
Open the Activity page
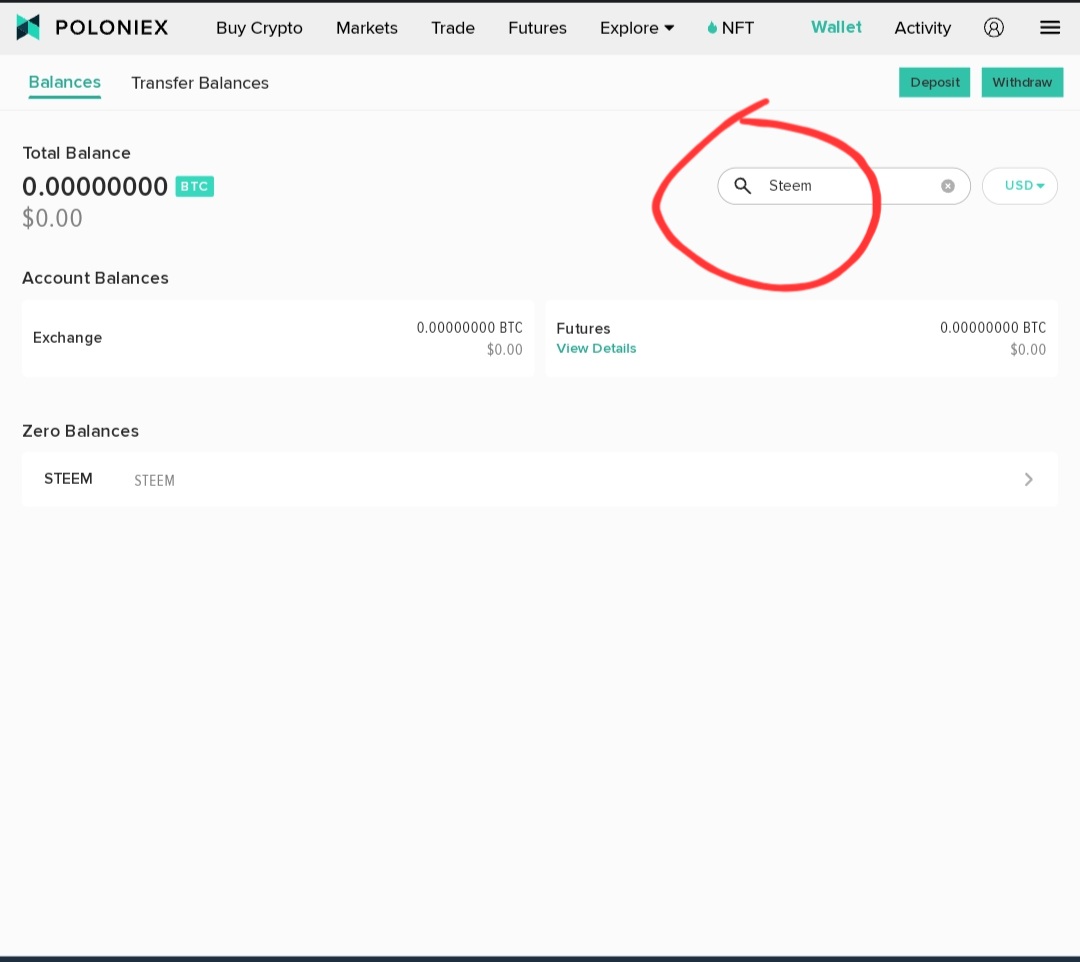[922, 28]
